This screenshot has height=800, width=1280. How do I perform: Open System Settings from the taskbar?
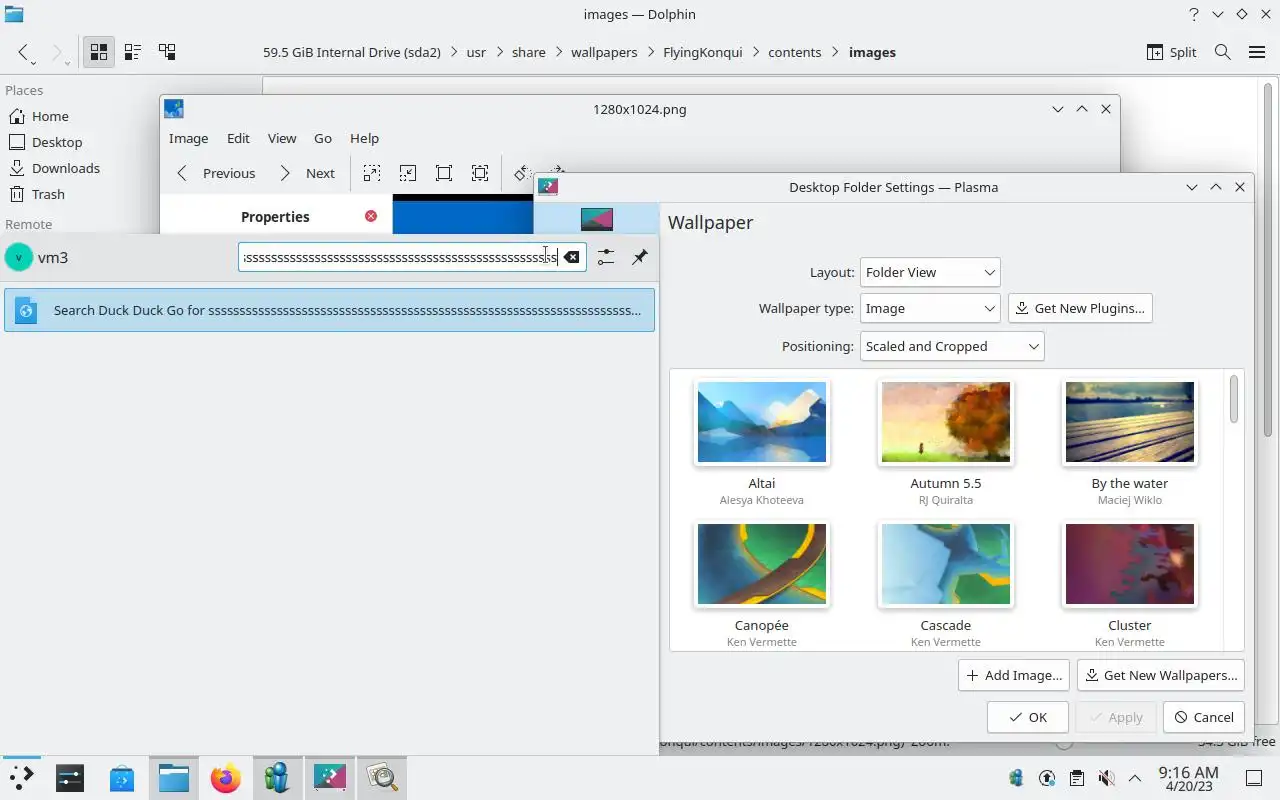[70, 777]
